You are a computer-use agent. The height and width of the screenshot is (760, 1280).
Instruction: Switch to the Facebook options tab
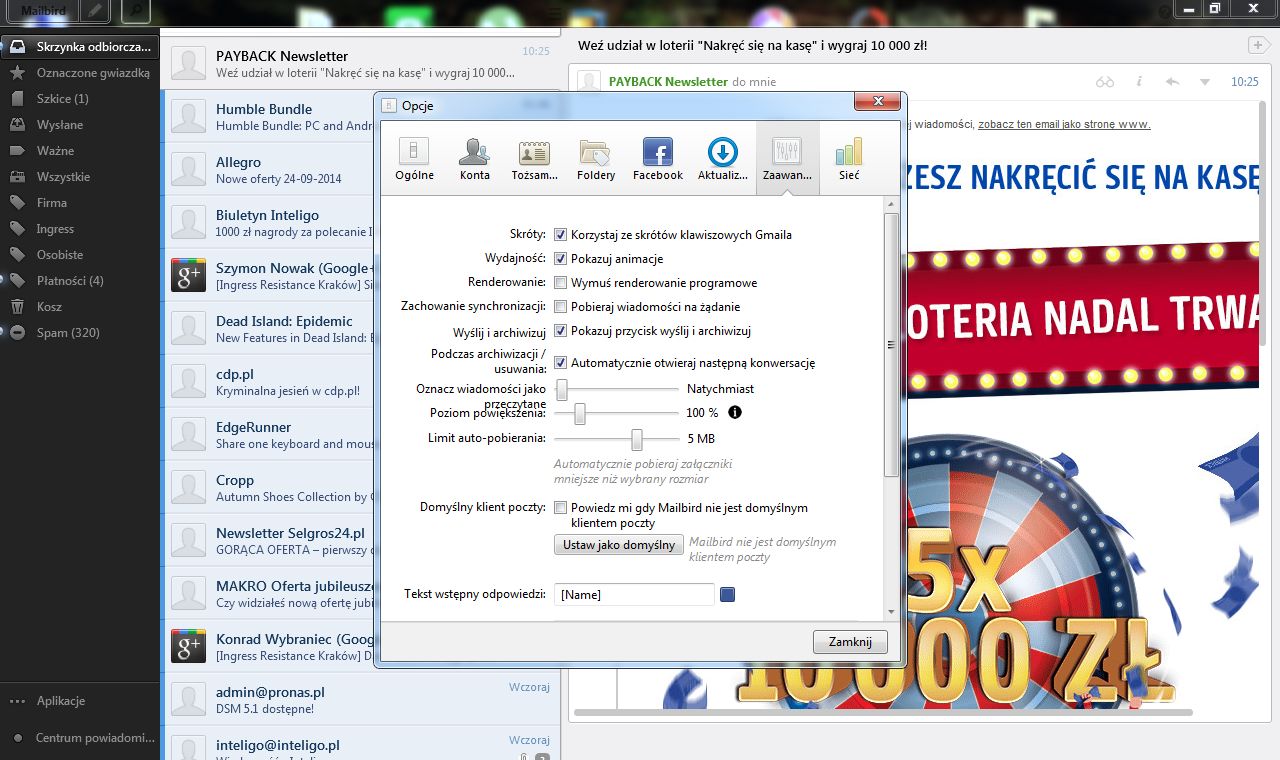[x=658, y=159]
